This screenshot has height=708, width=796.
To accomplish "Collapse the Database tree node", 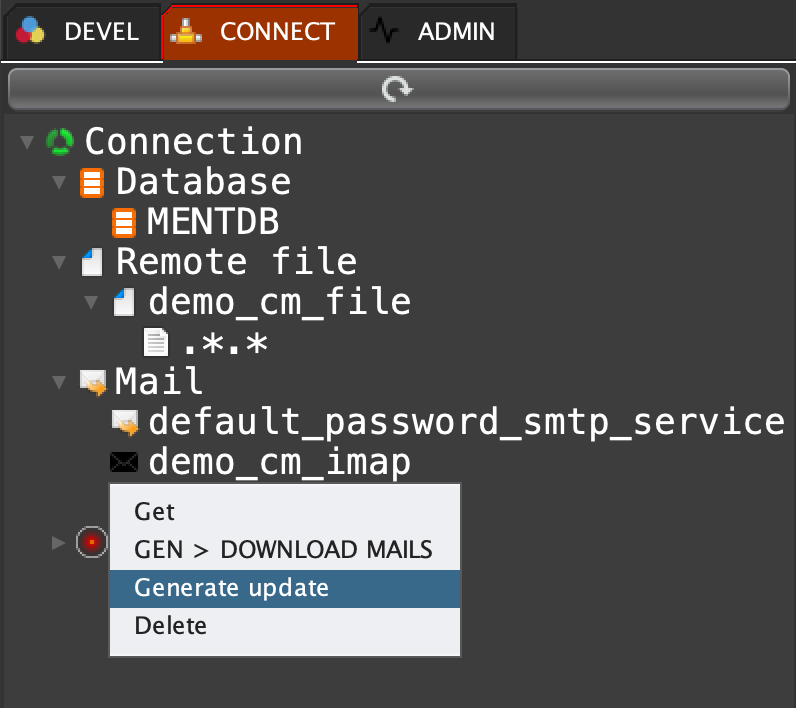I will point(59,182).
